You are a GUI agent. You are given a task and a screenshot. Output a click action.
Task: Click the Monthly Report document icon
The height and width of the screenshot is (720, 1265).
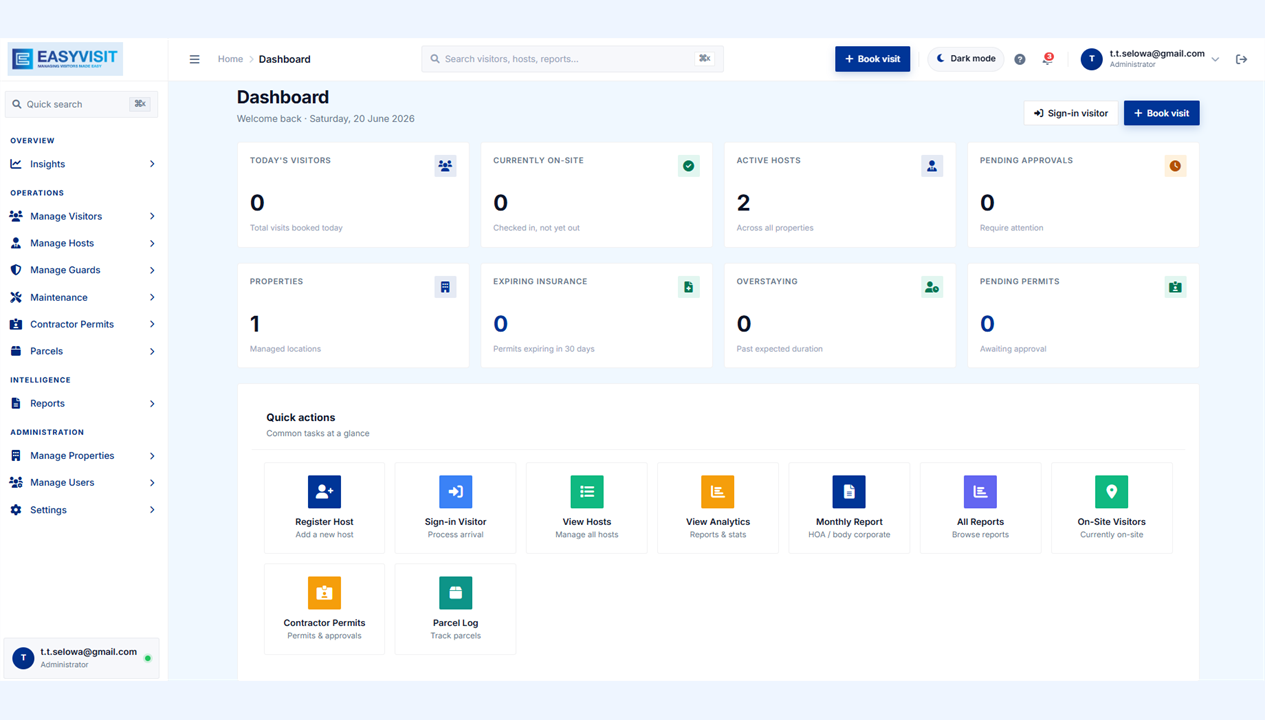[x=849, y=492]
